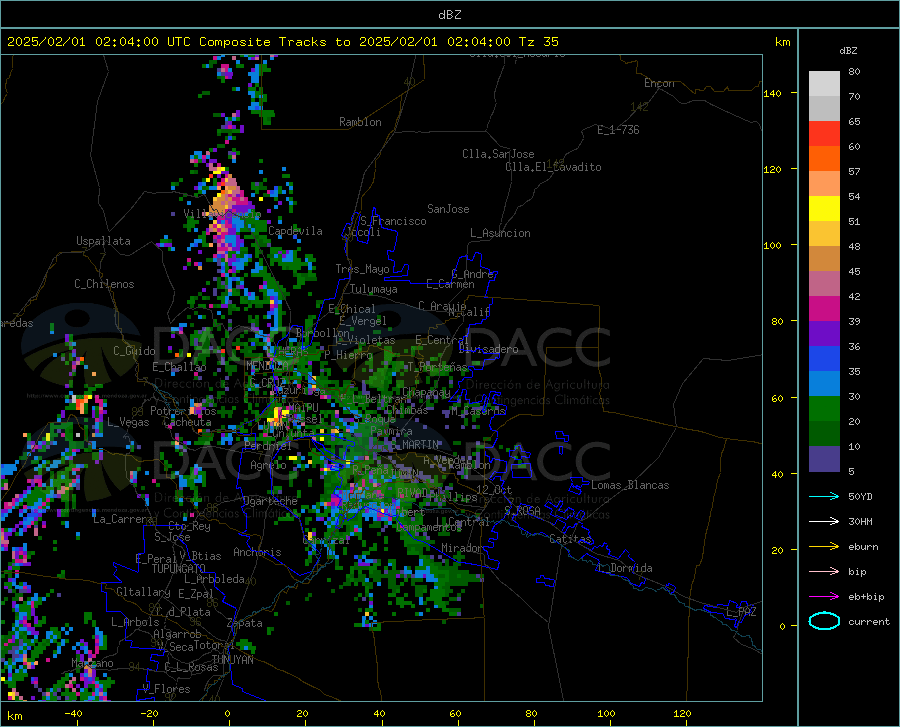This screenshot has height=727, width=900.
Task: Select the 'V_Flores' map label
Action: 166,689
